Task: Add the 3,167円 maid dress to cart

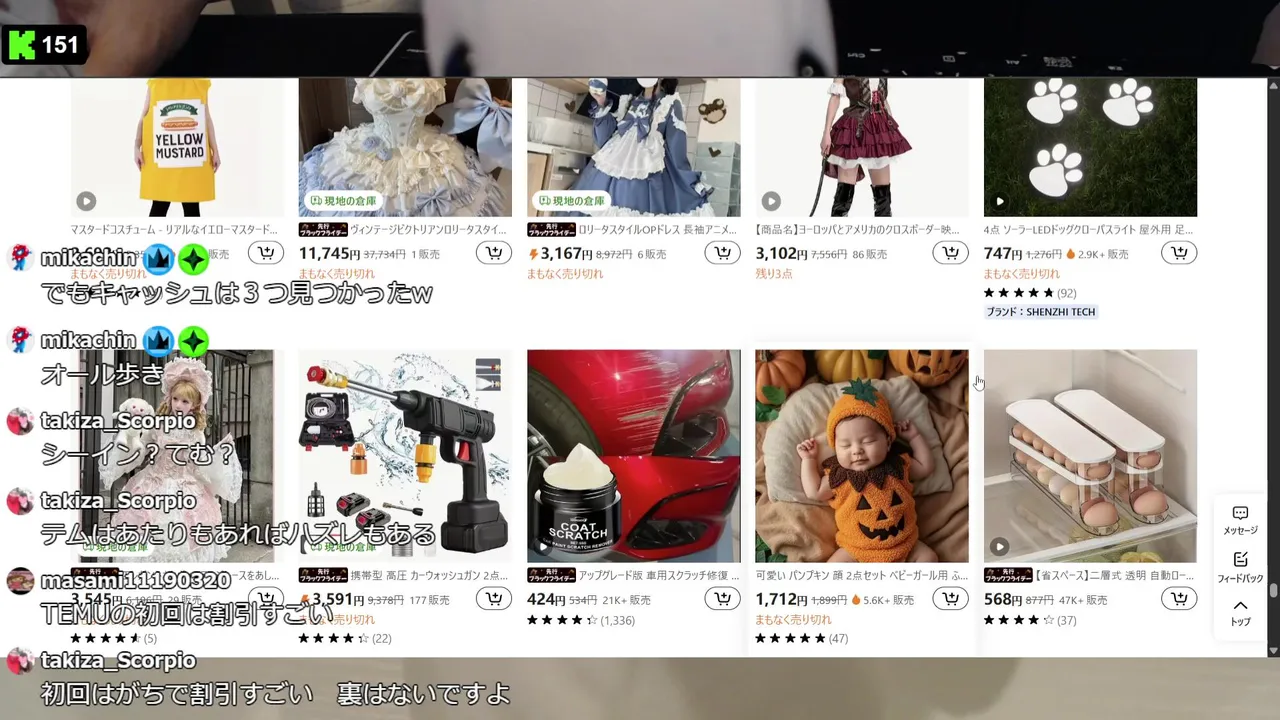Action: coord(722,253)
